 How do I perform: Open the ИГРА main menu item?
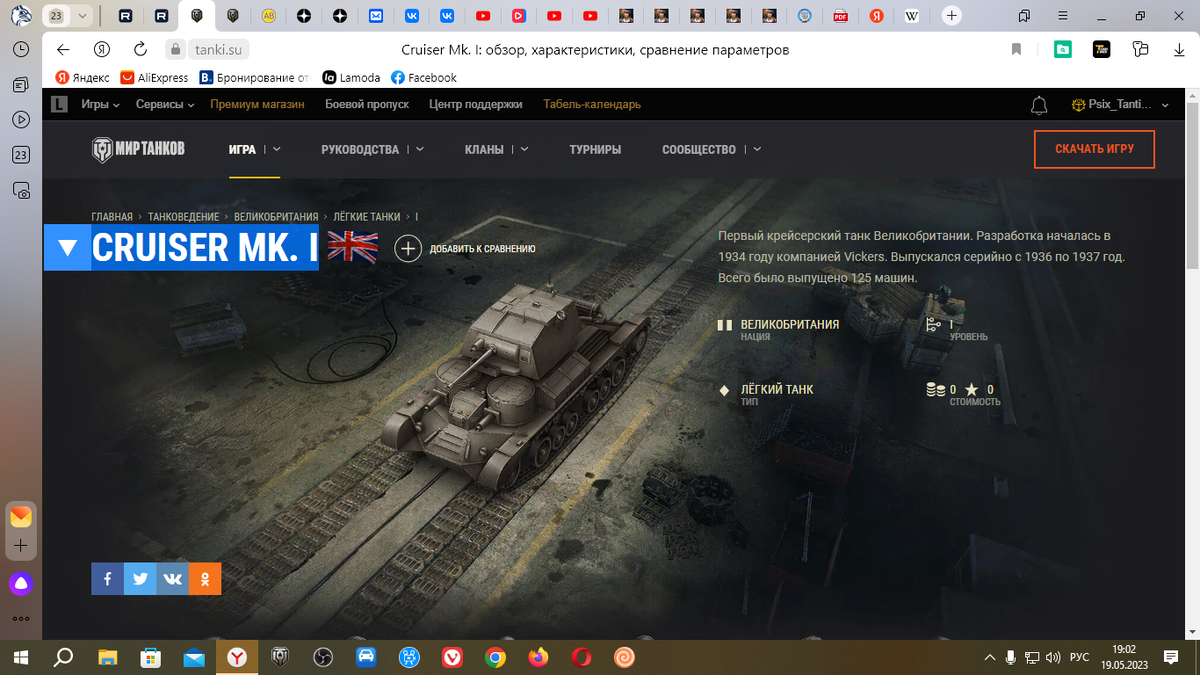(x=242, y=149)
